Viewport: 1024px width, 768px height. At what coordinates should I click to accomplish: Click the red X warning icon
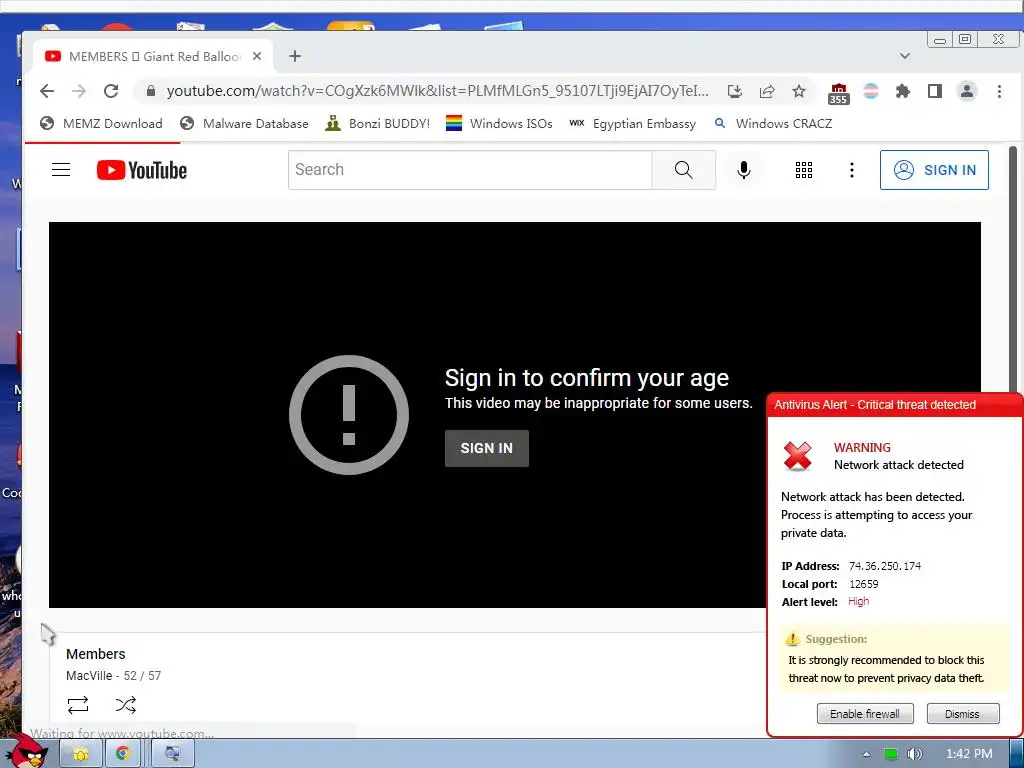798,456
